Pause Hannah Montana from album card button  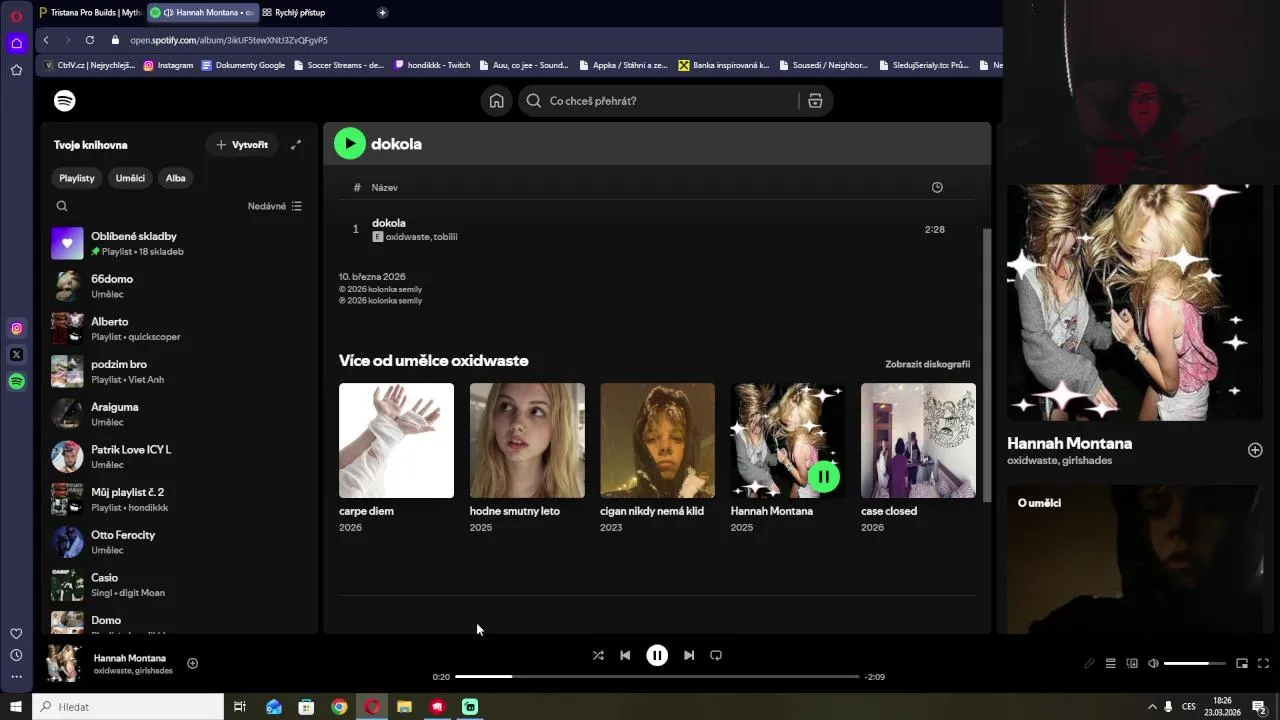(823, 477)
